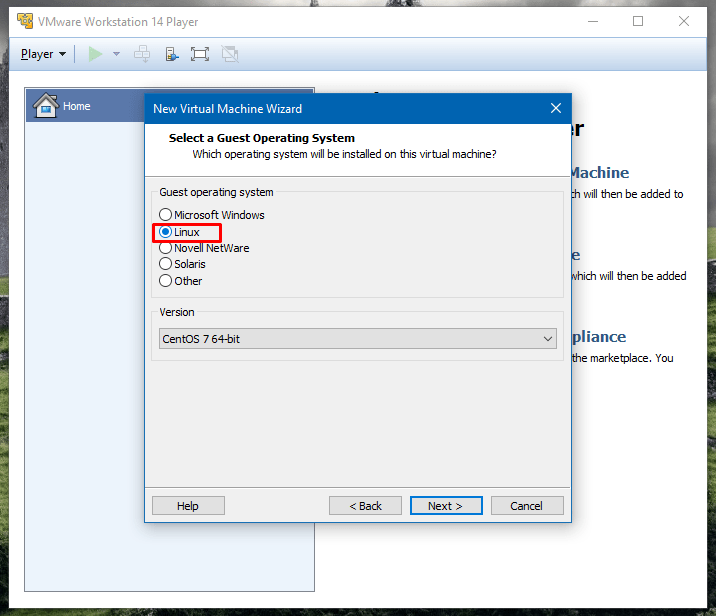Cancel the New Virtual Machine Wizard
This screenshot has width=716, height=616.
tap(527, 506)
